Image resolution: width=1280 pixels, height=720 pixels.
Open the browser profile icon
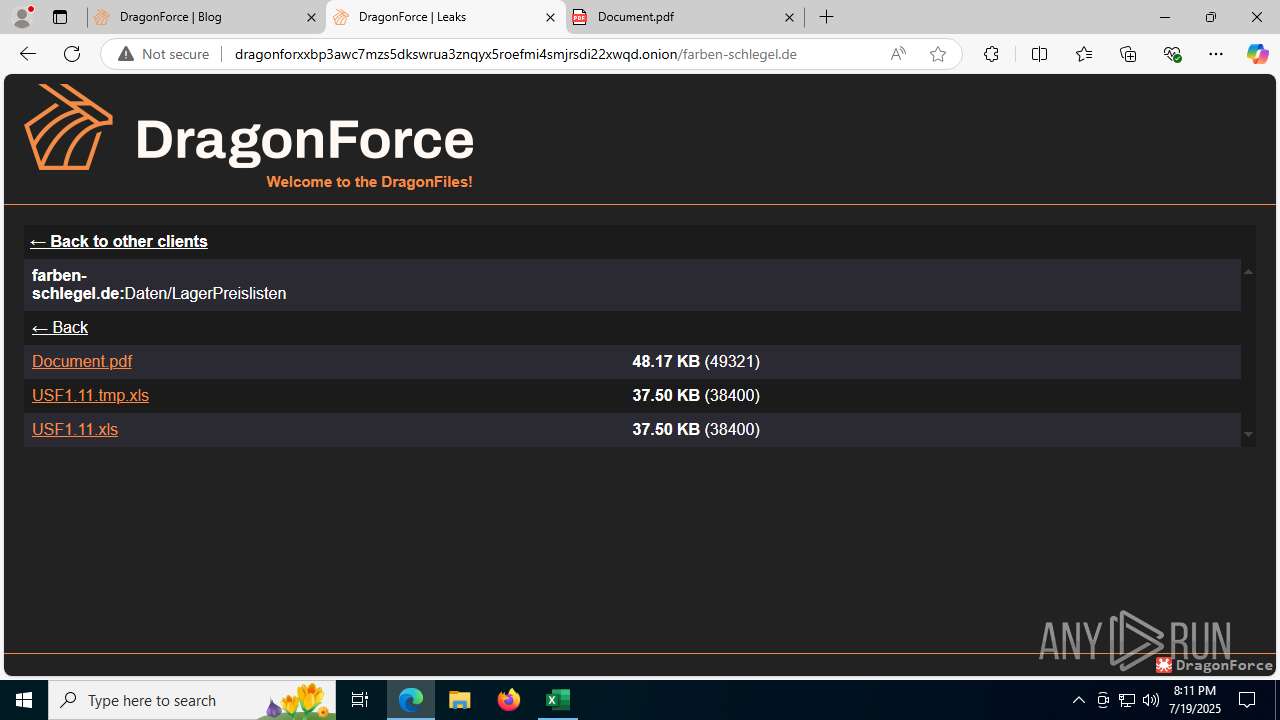click(x=22, y=17)
